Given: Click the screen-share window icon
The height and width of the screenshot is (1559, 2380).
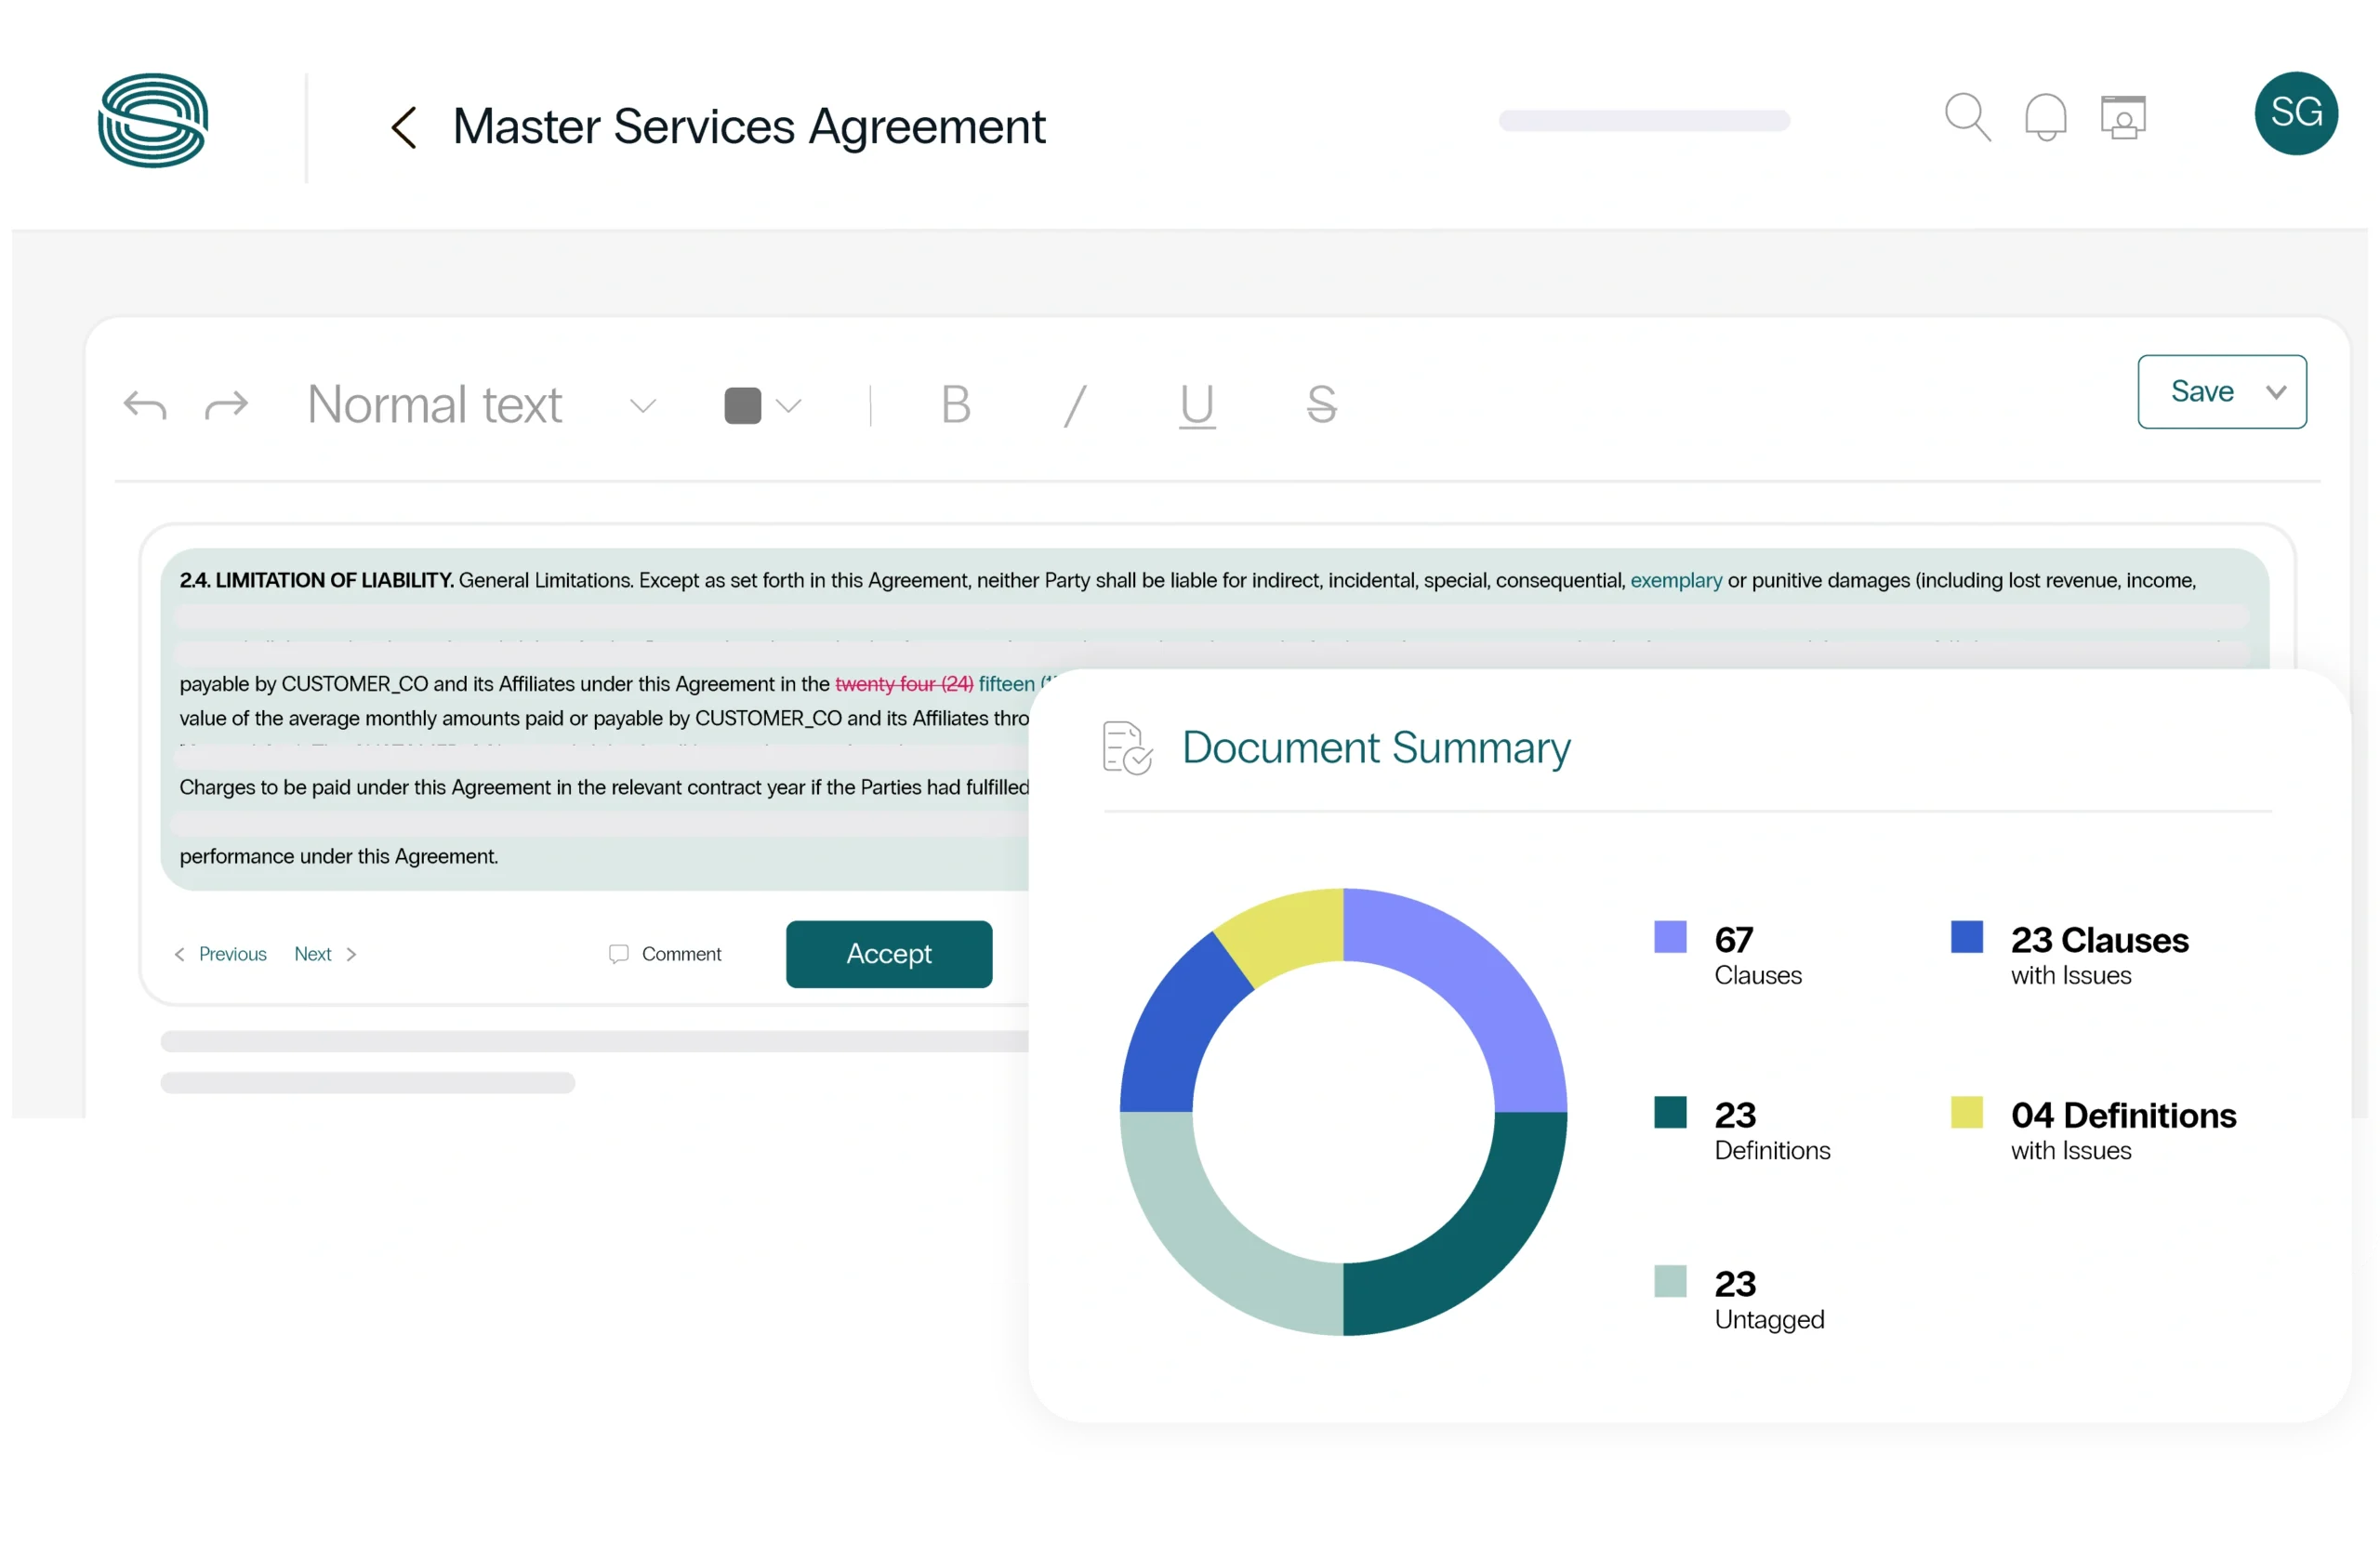Looking at the screenshot, I should pyautogui.click(x=2124, y=117).
